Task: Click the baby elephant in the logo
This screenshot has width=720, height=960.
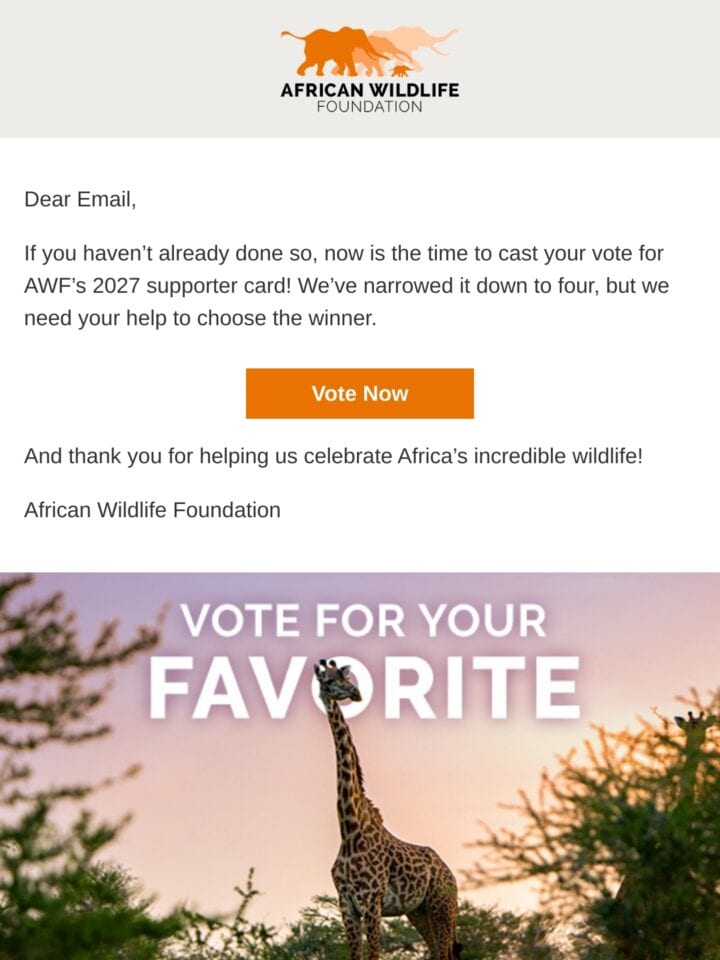Action: tap(402, 71)
